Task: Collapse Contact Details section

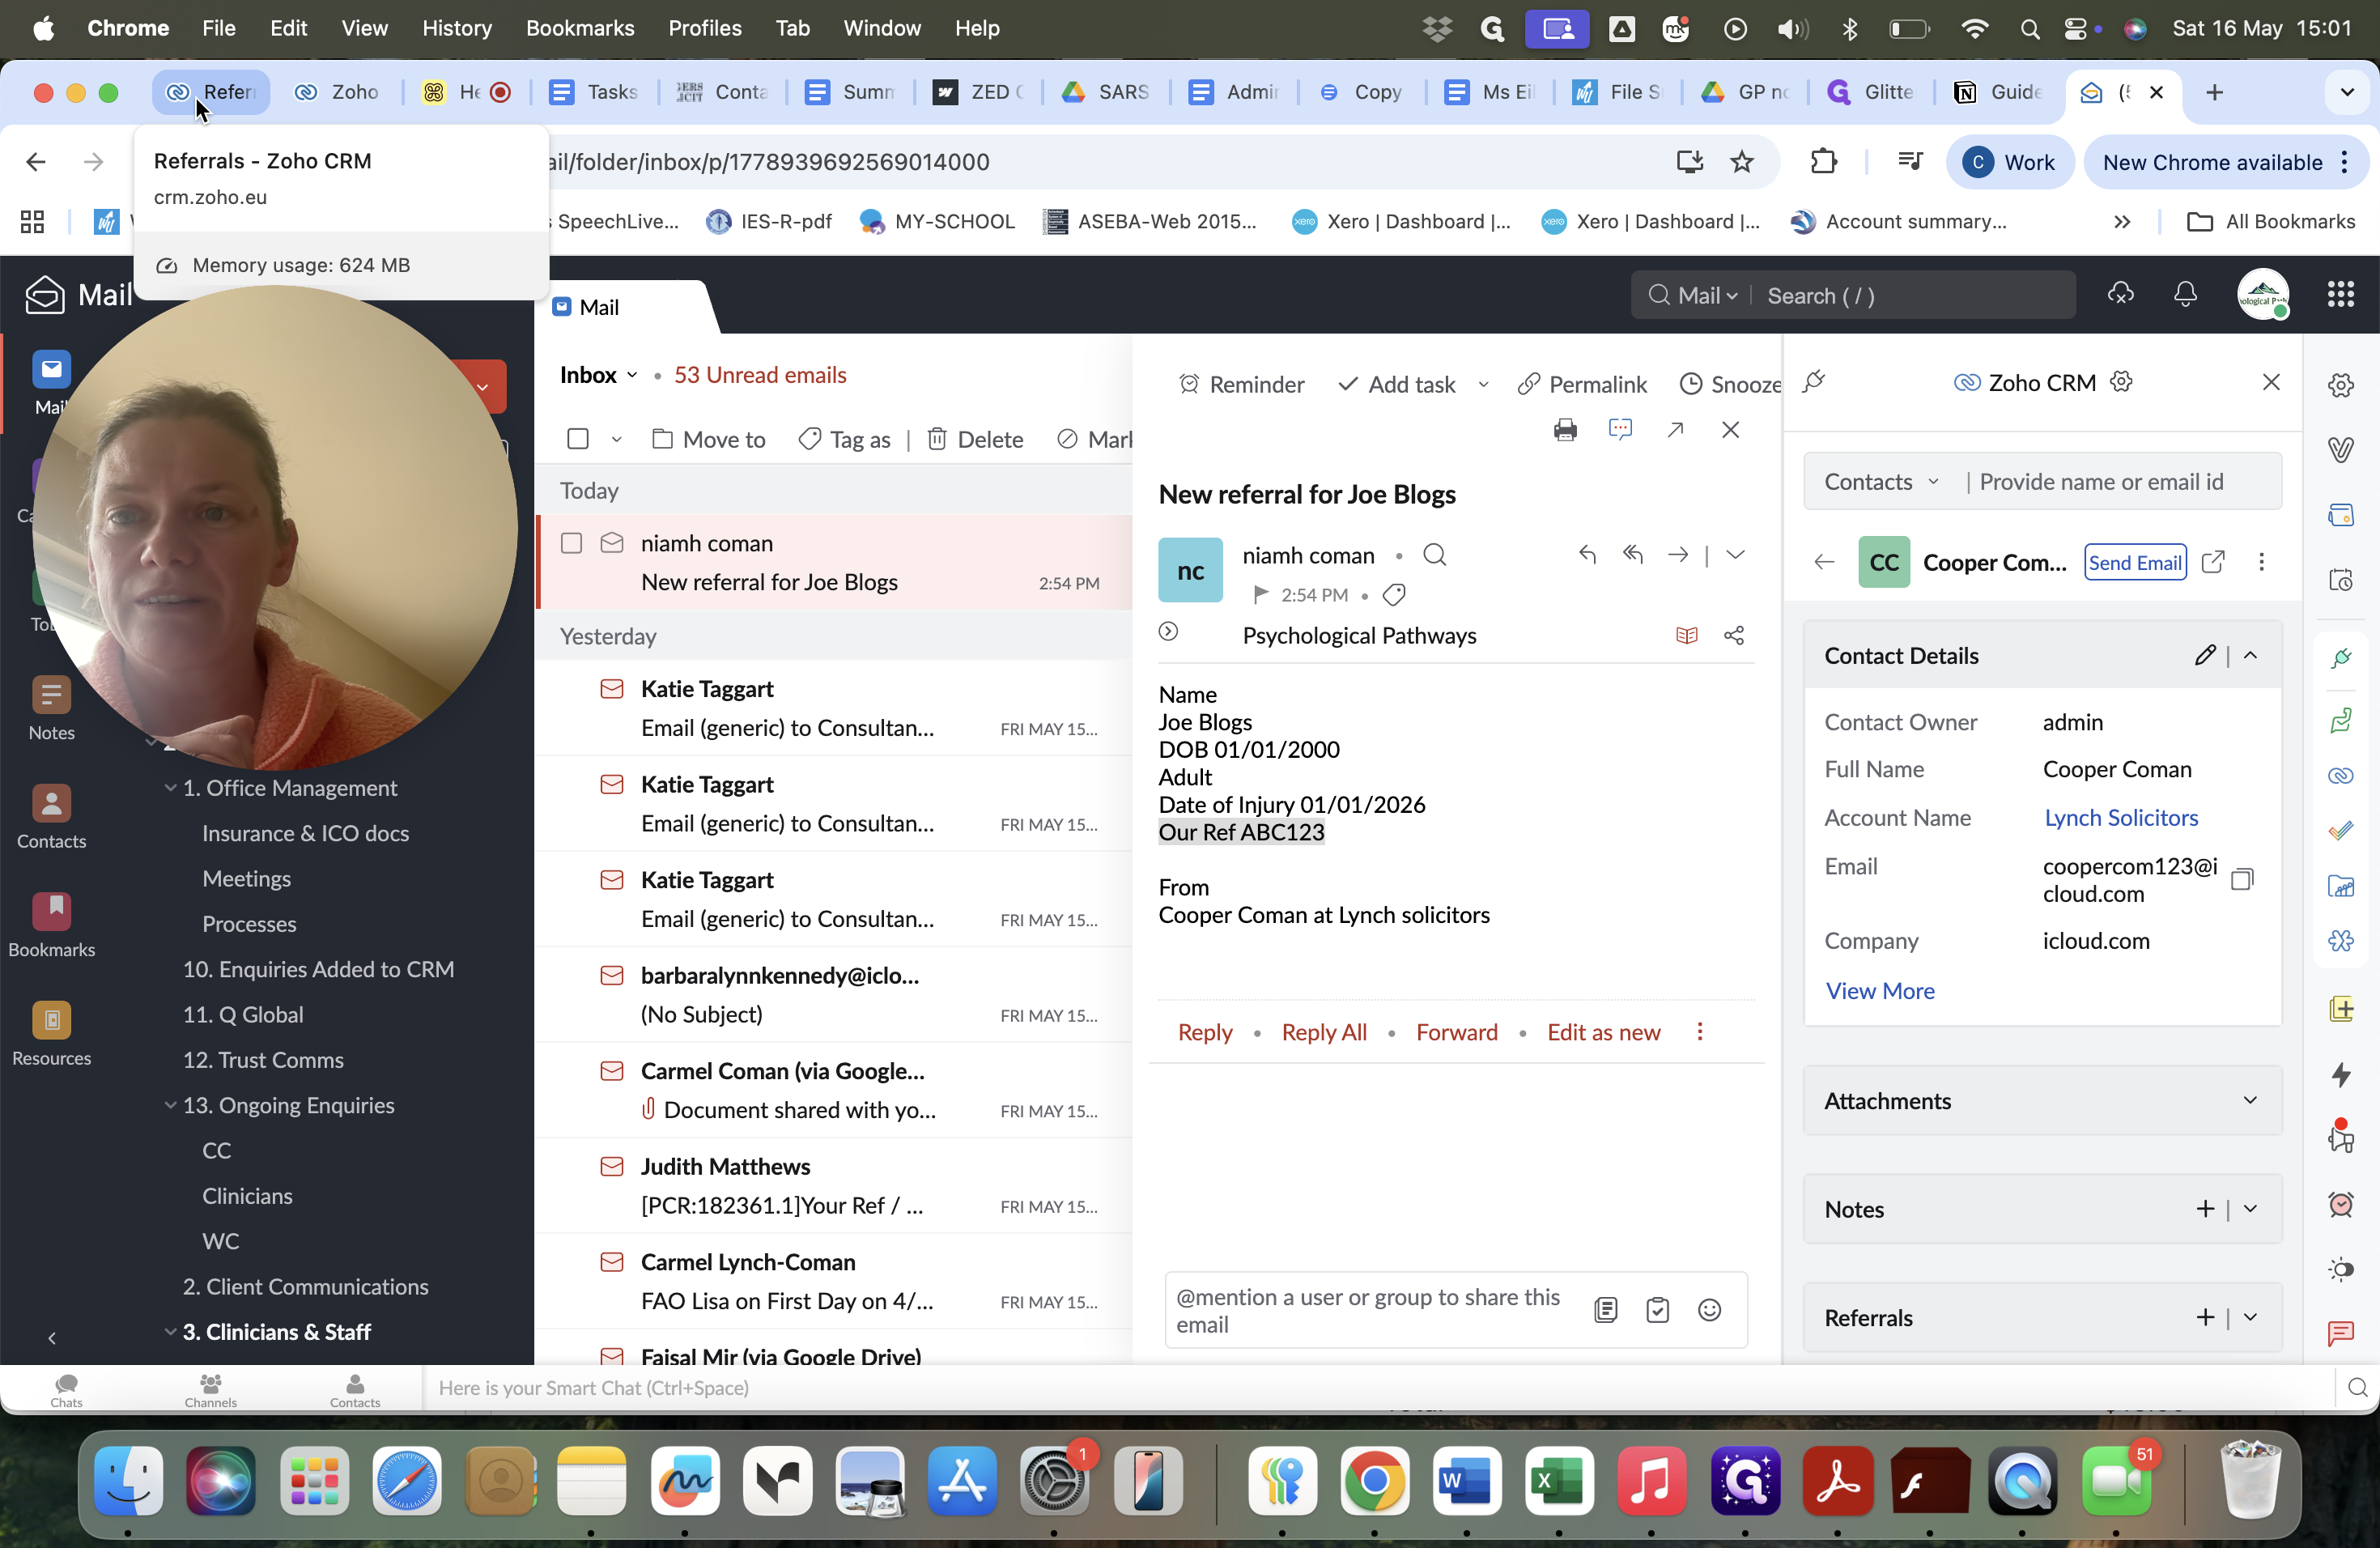Action: [2250, 655]
